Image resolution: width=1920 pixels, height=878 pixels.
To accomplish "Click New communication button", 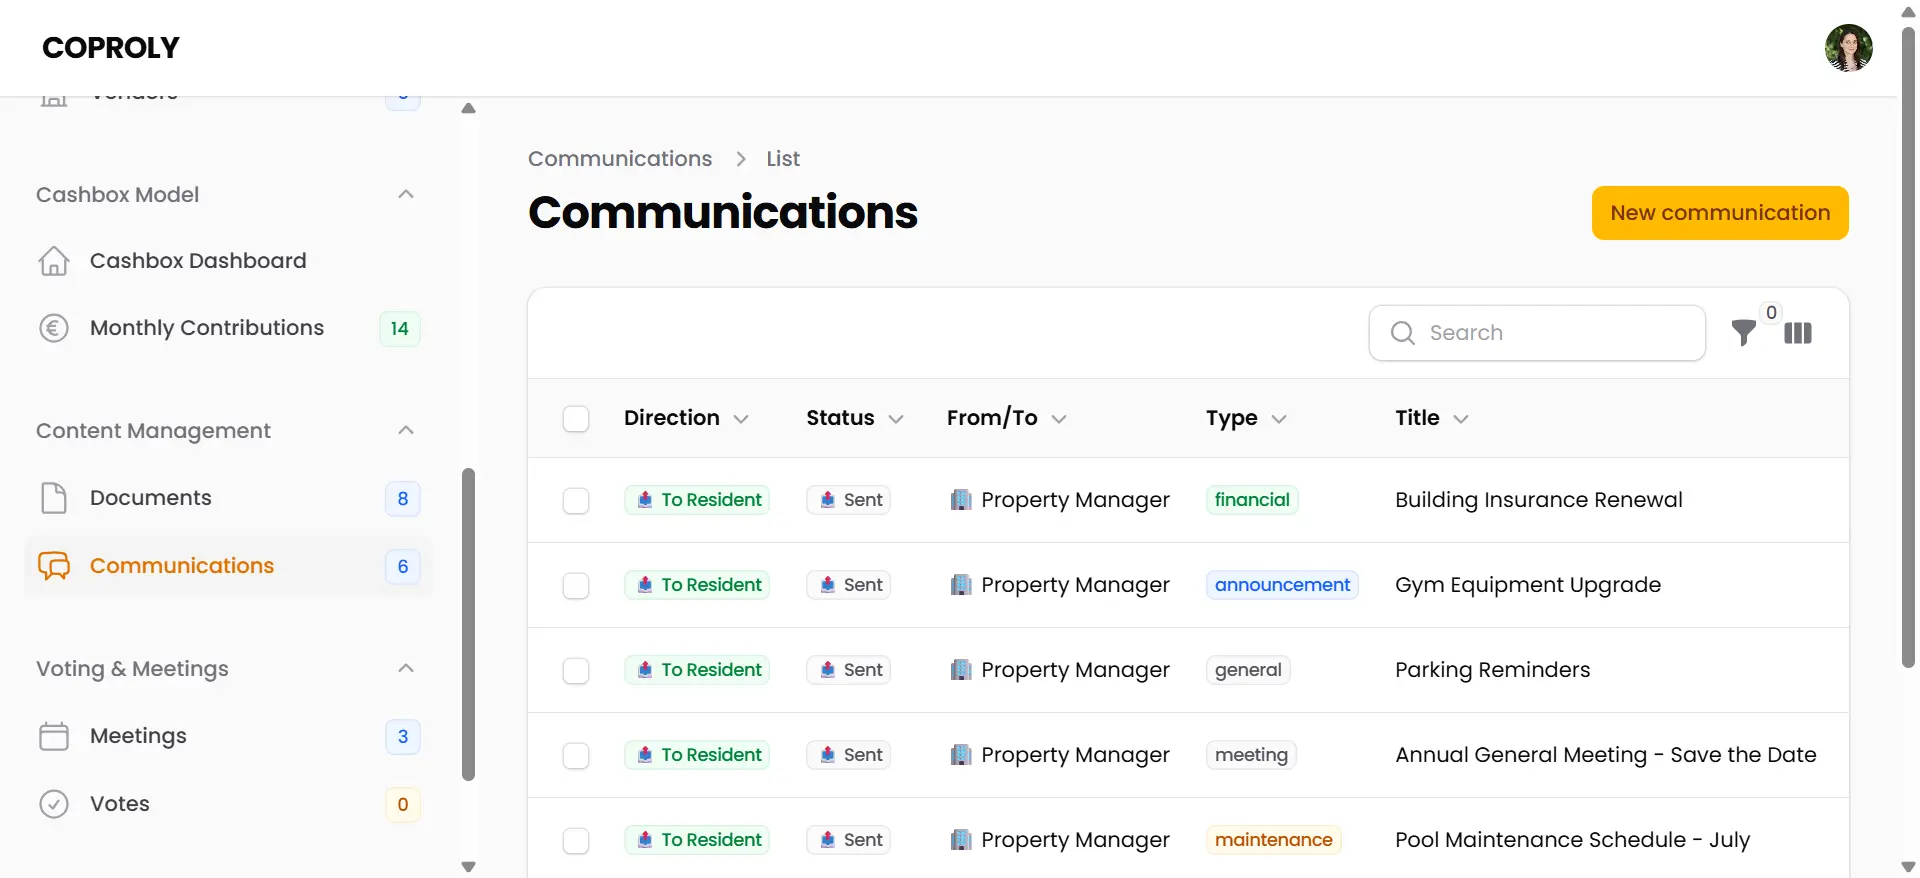I will (1720, 213).
